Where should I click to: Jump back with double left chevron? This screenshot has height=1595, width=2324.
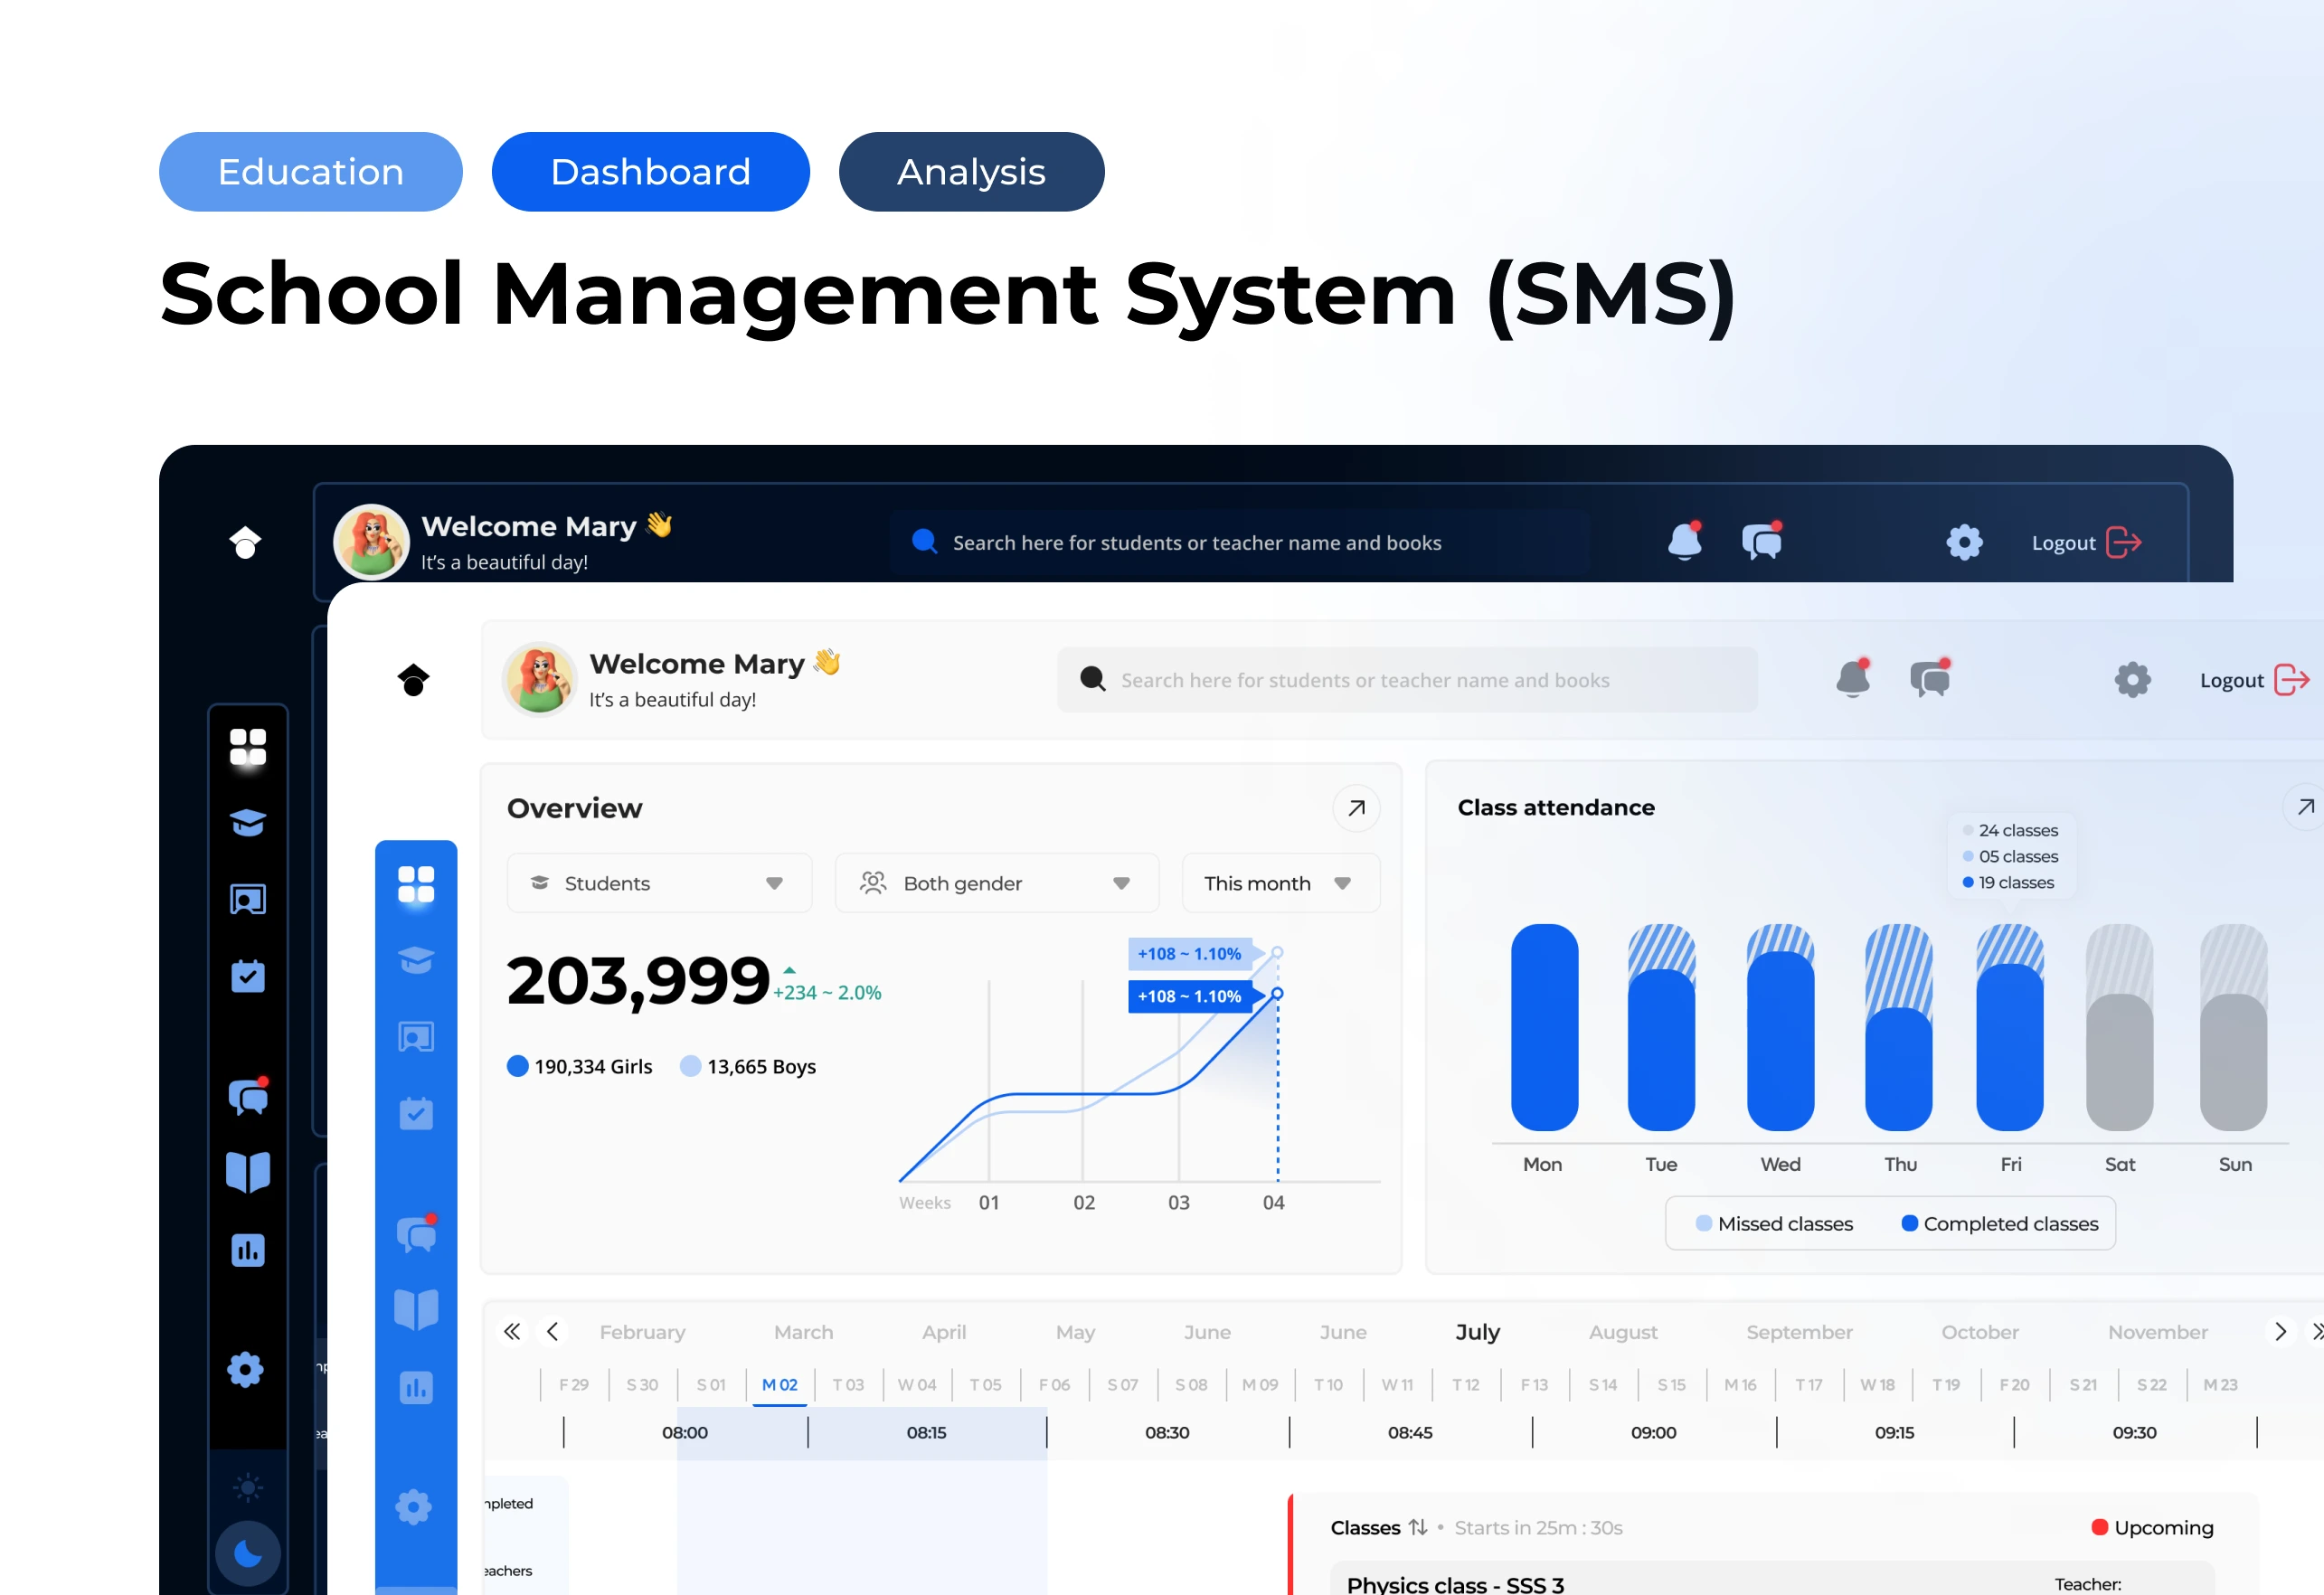click(512, 1331)
